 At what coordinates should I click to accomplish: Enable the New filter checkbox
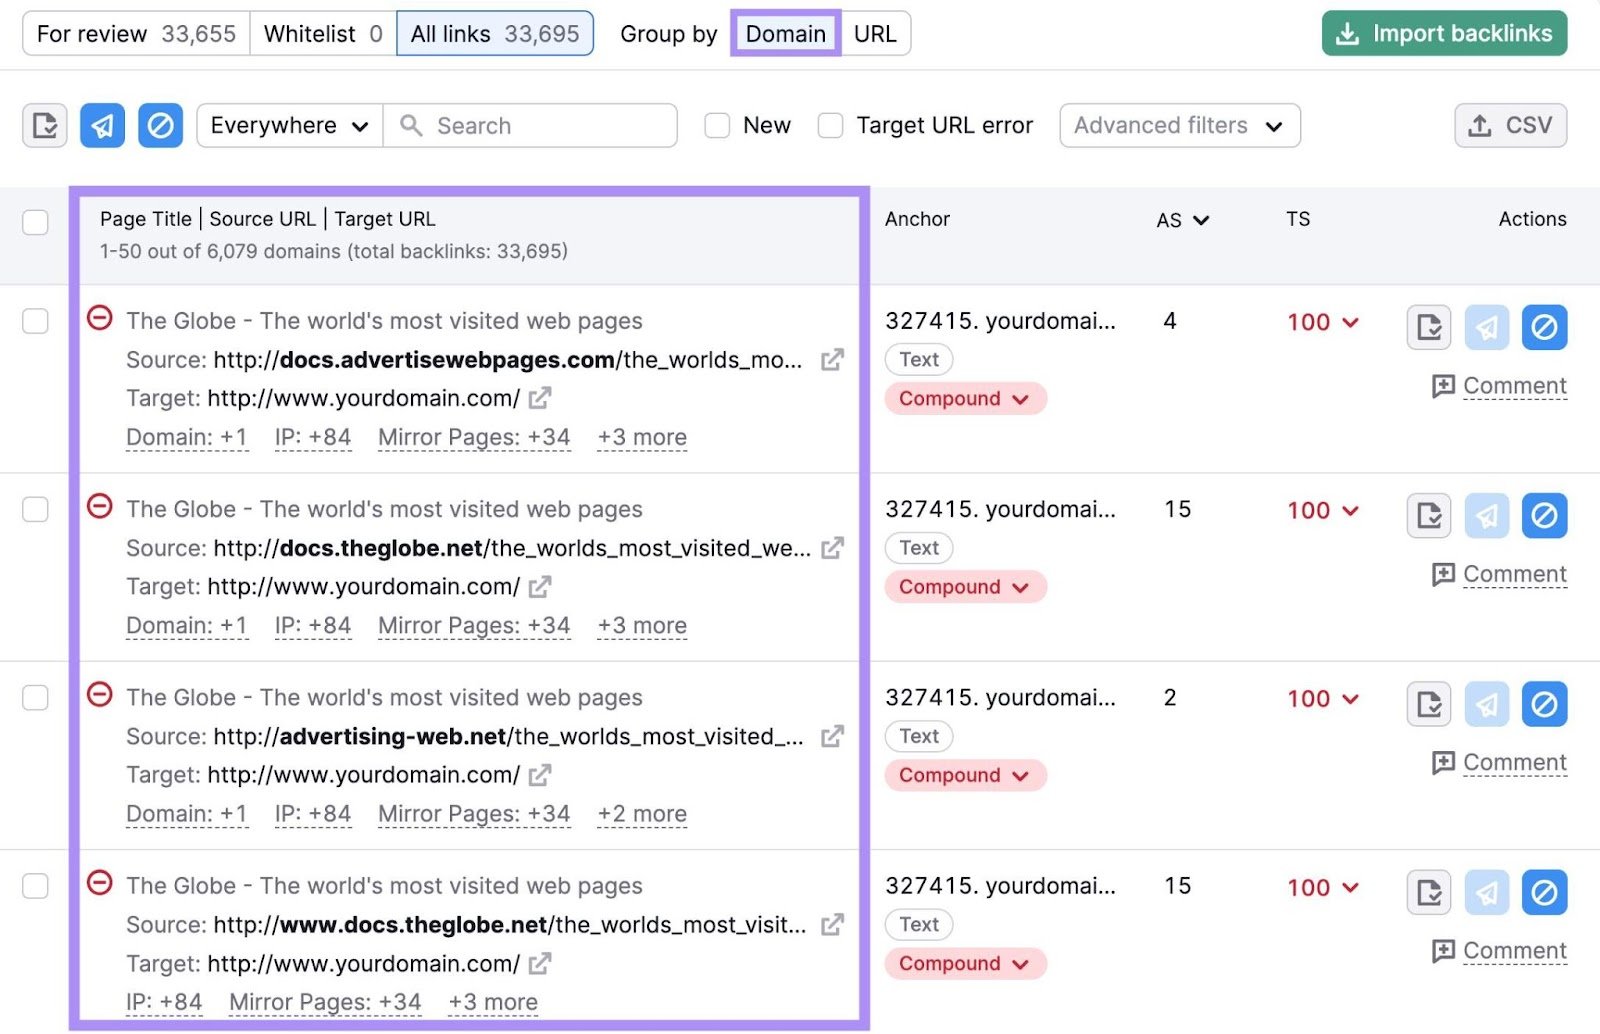[716, 125]
